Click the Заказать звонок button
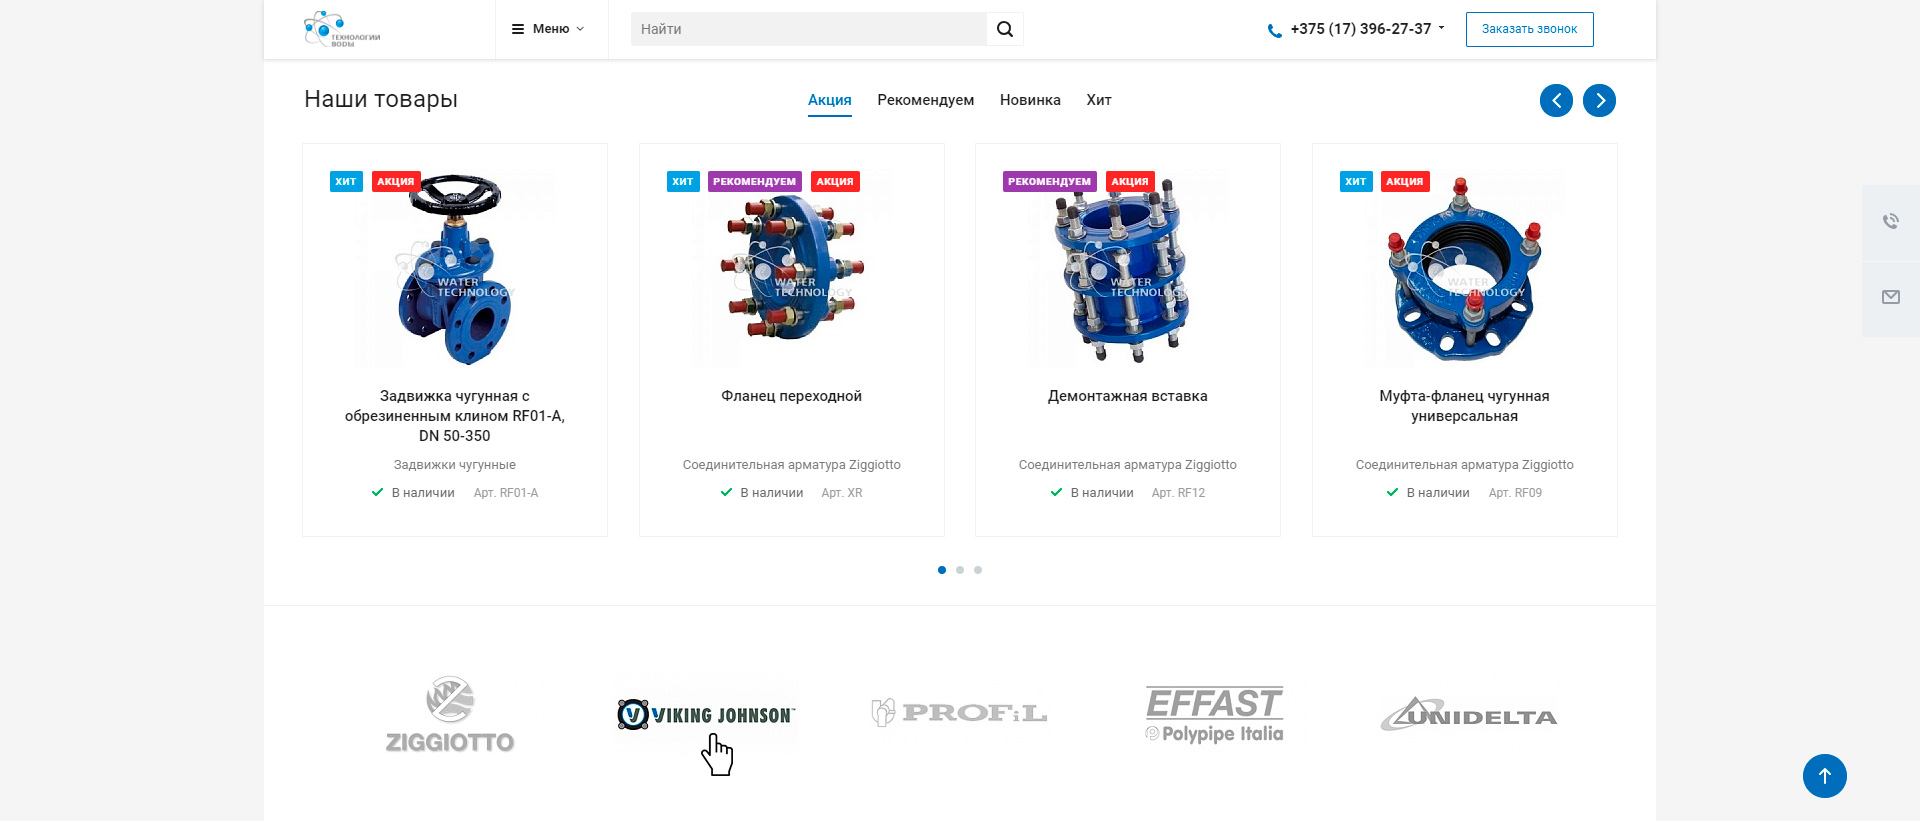This screenshot has width=1920, height=821. tap(1529, 29)
